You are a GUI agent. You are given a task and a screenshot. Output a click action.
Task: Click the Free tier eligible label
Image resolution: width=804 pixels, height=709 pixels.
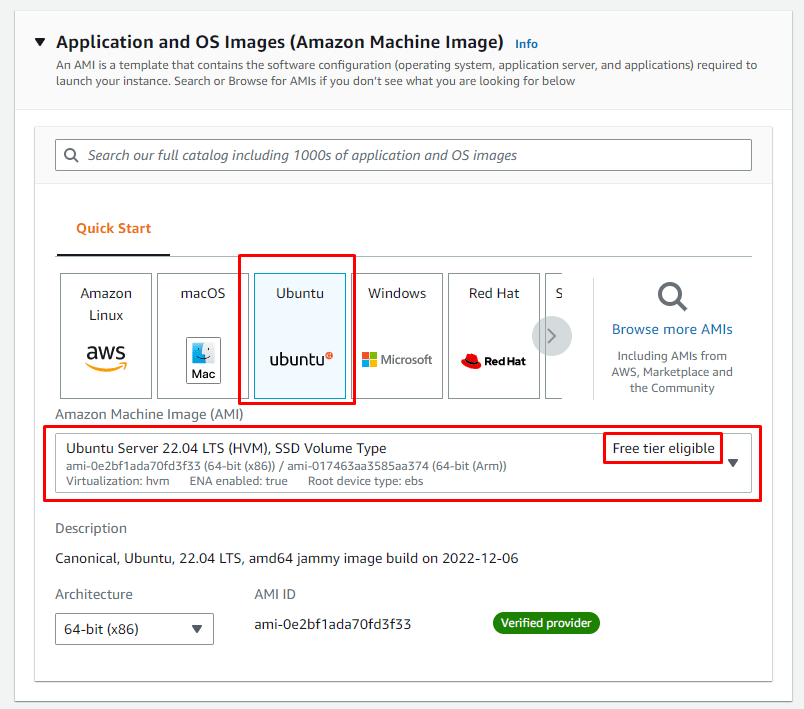(x=664, y=448)
